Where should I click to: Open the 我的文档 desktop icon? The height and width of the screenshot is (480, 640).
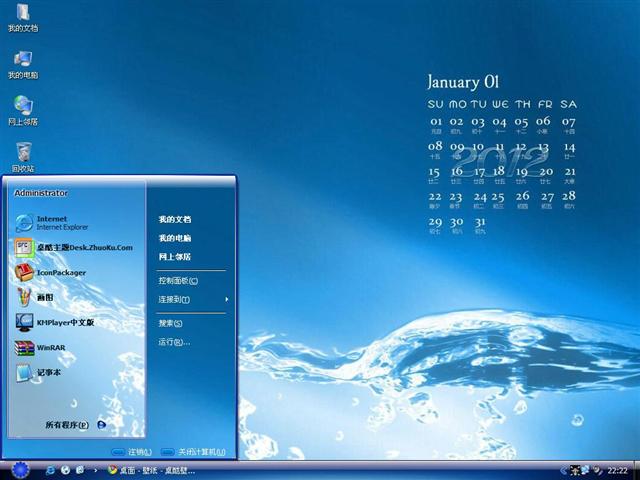(23, 16)
